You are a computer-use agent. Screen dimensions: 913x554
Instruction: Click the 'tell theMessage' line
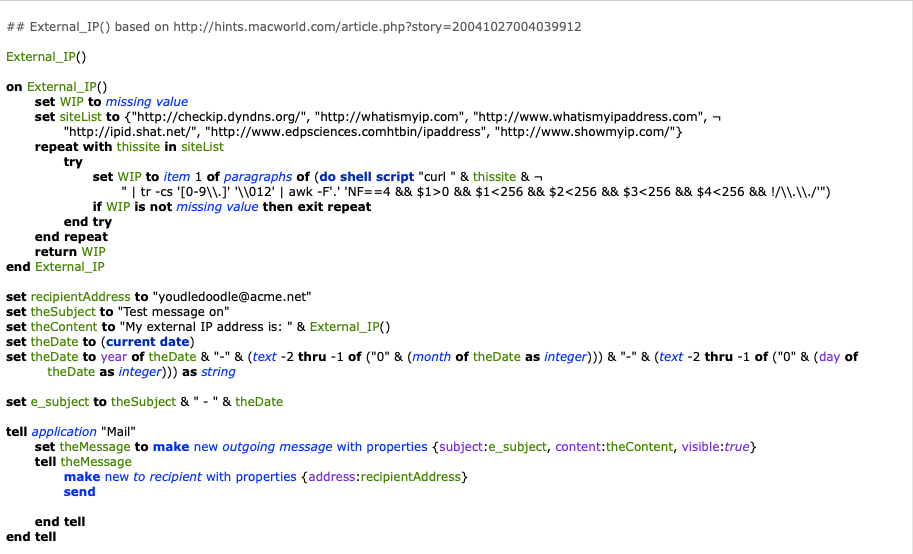point(83,462)
